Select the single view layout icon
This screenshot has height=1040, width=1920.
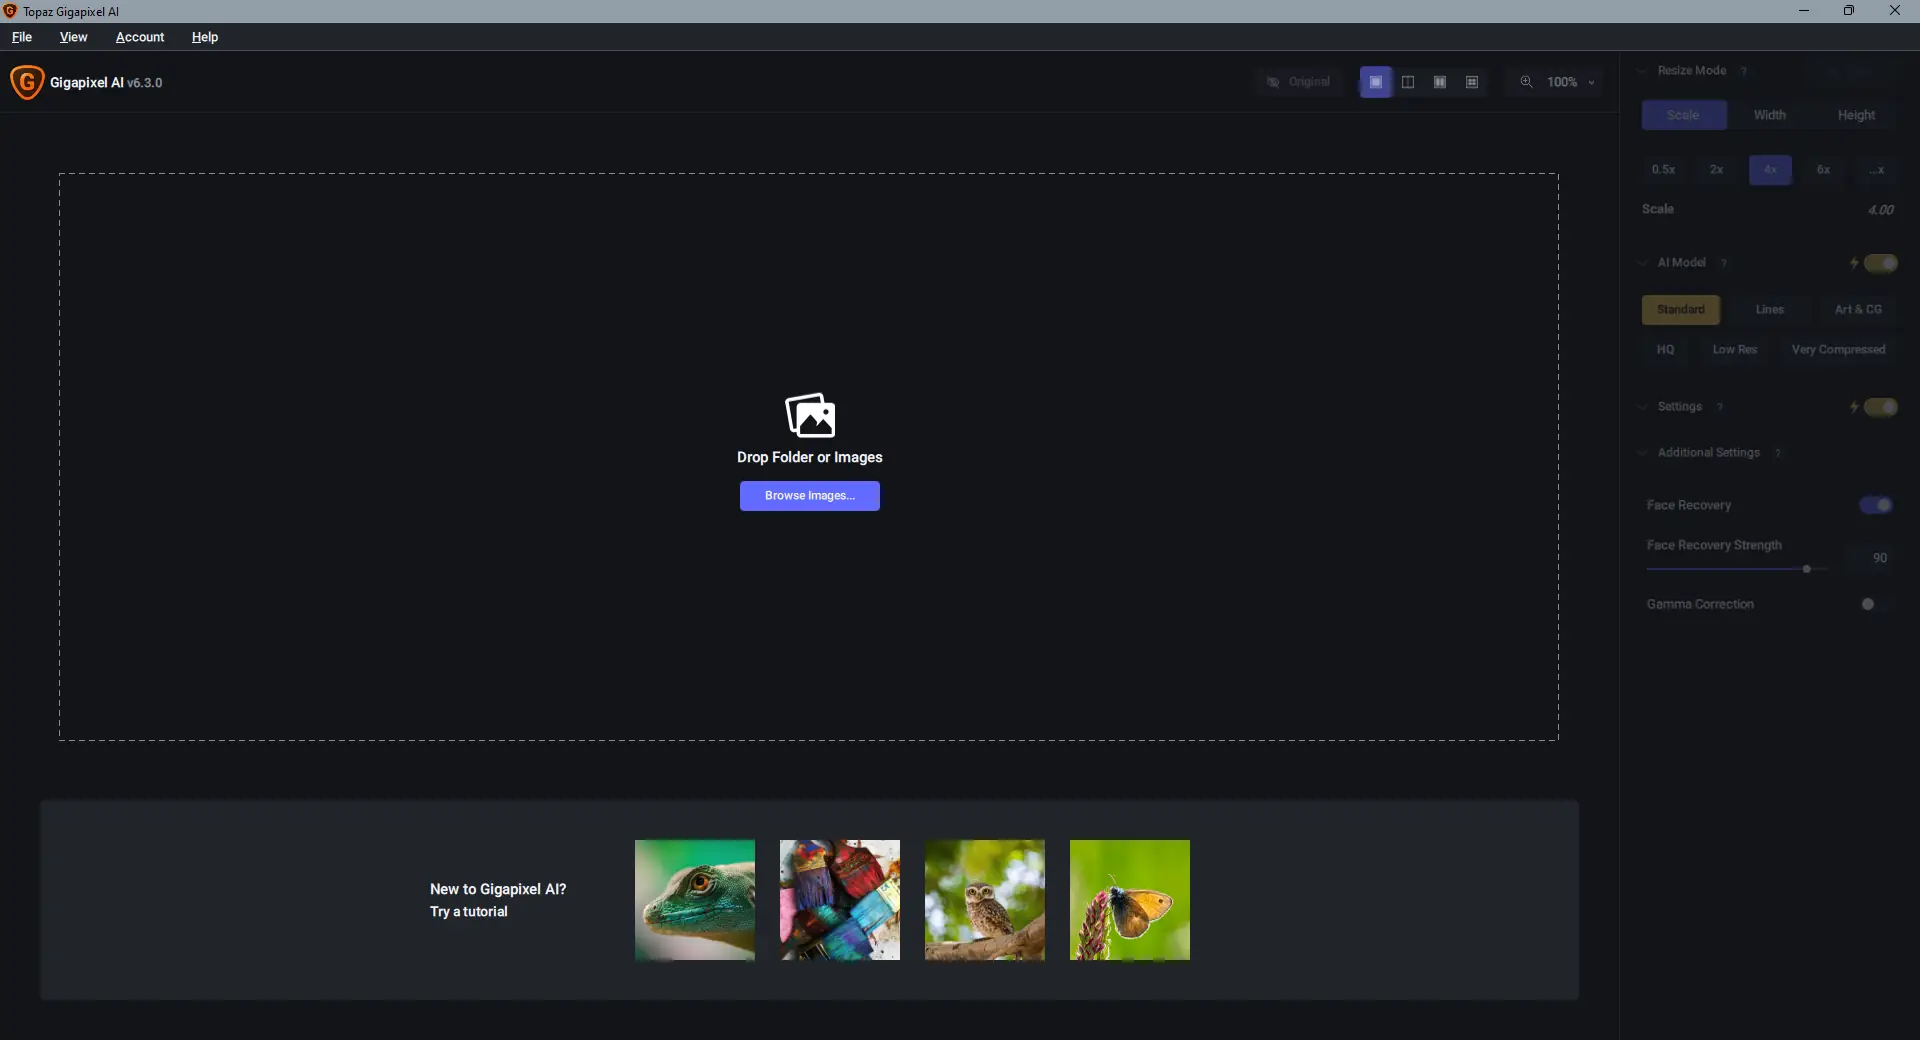pyautogui.click(x=1376, y=82)
